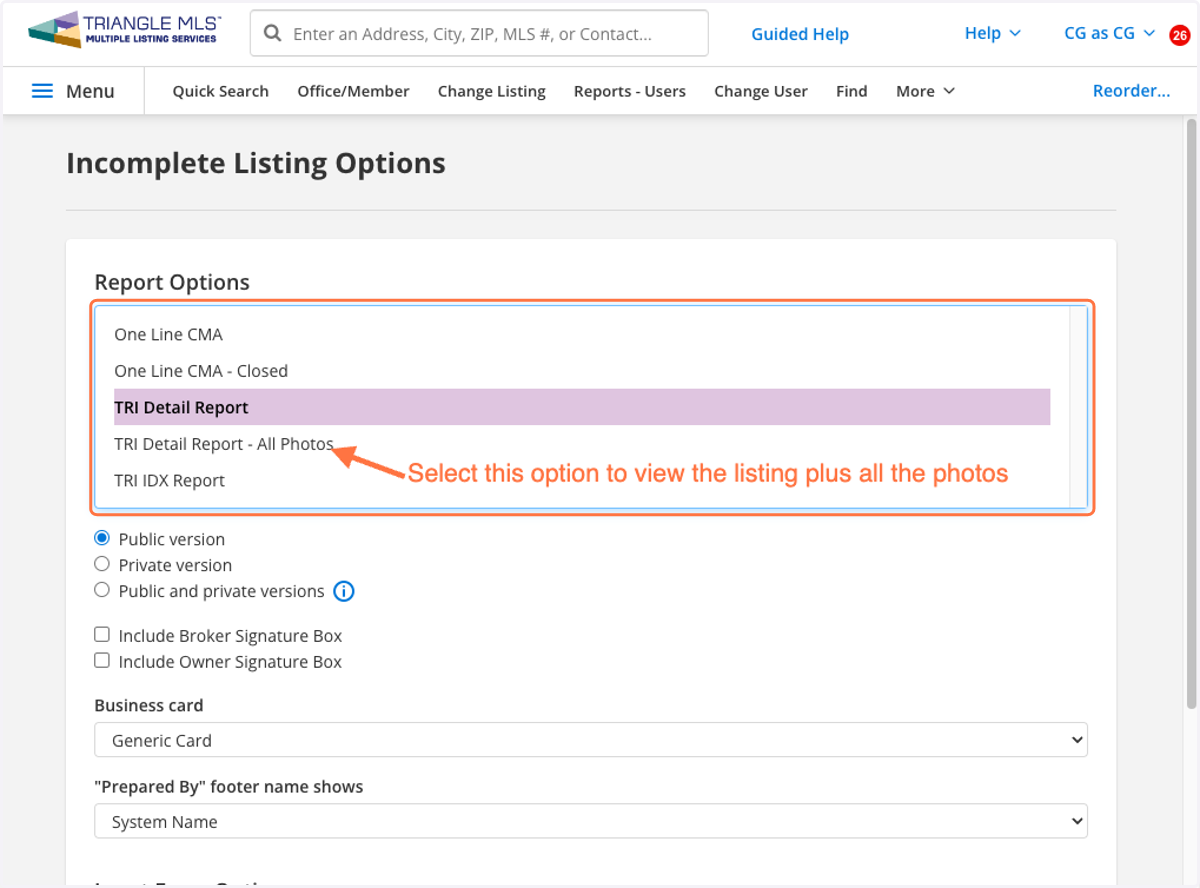Select Change User menu item
The image size is (1200, 888).
coord(761,91)
